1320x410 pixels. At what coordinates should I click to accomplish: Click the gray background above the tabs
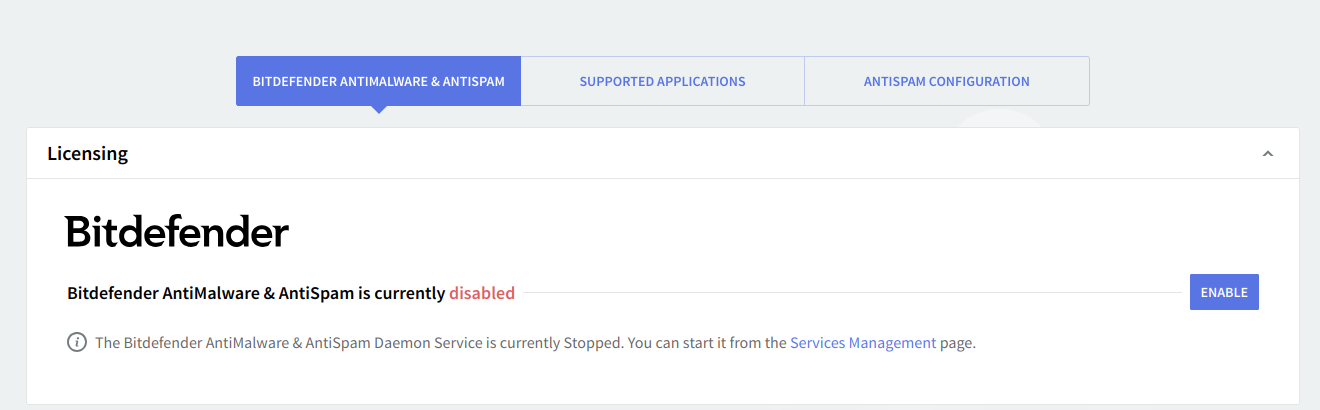[x=660, y=25]
